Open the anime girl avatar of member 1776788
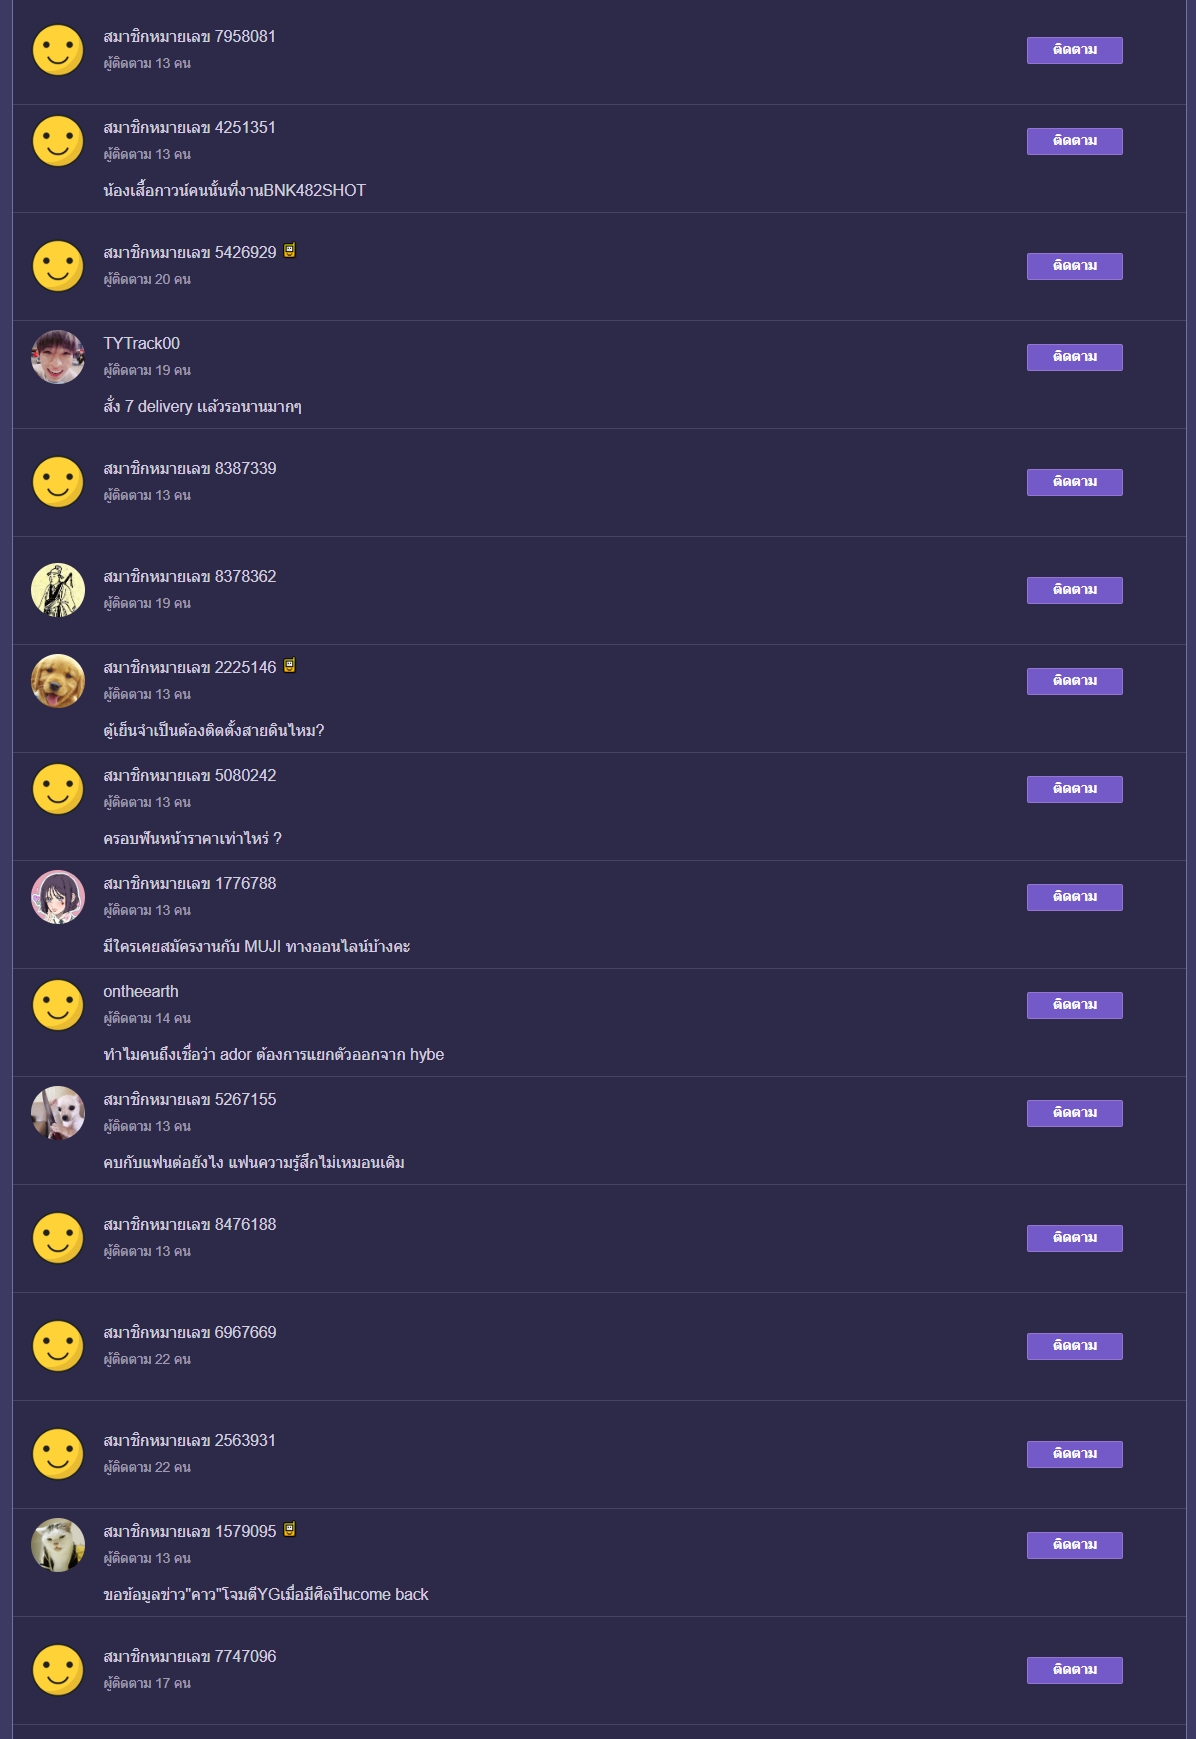Viewport: 1196px width, 1739px height. 58,897
